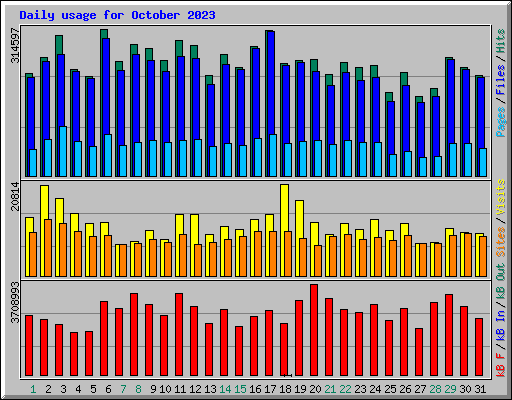This screenshot has width=512, height=400.
Task: Click day 27 on the x-axis
Action: click(x=420, y=389)
